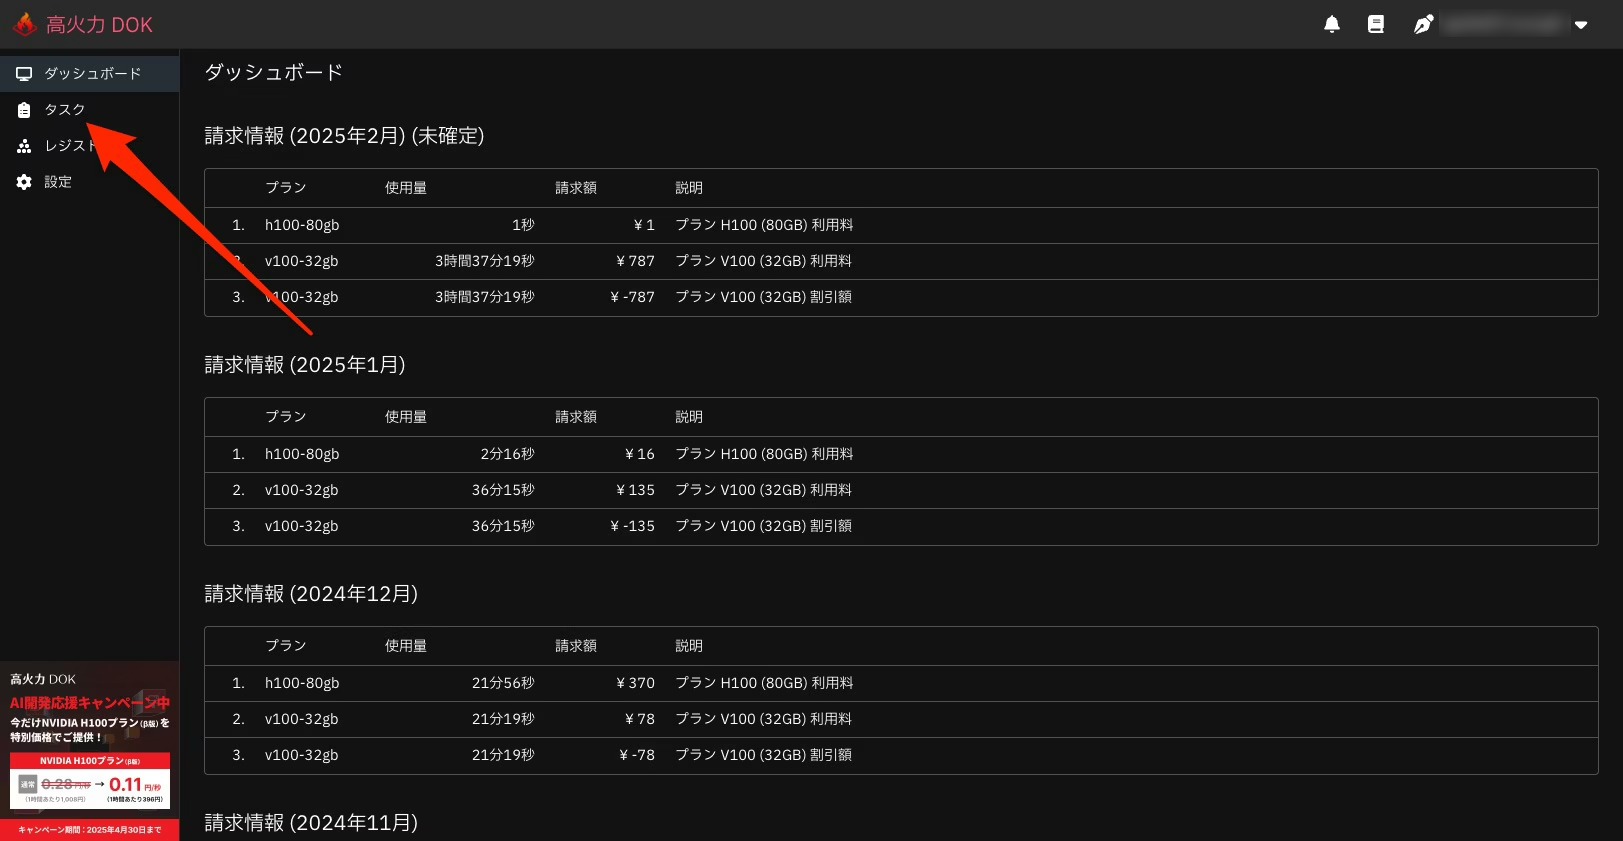Click the 高火力 DOK title link
The height and width of the screenshot is (841, 1623).
99,25
